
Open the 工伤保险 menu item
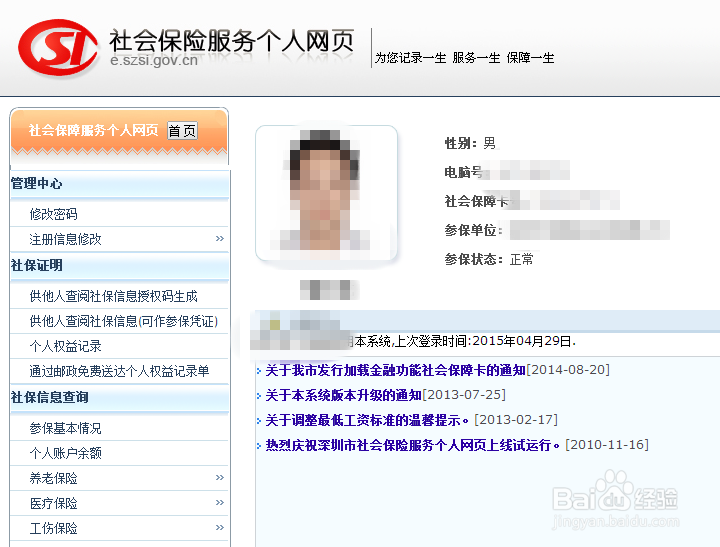point(53,528)
